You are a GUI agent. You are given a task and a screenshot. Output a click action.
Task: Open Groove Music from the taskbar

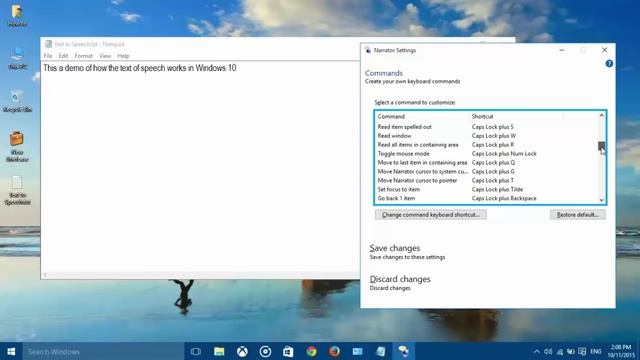[265, 351]
